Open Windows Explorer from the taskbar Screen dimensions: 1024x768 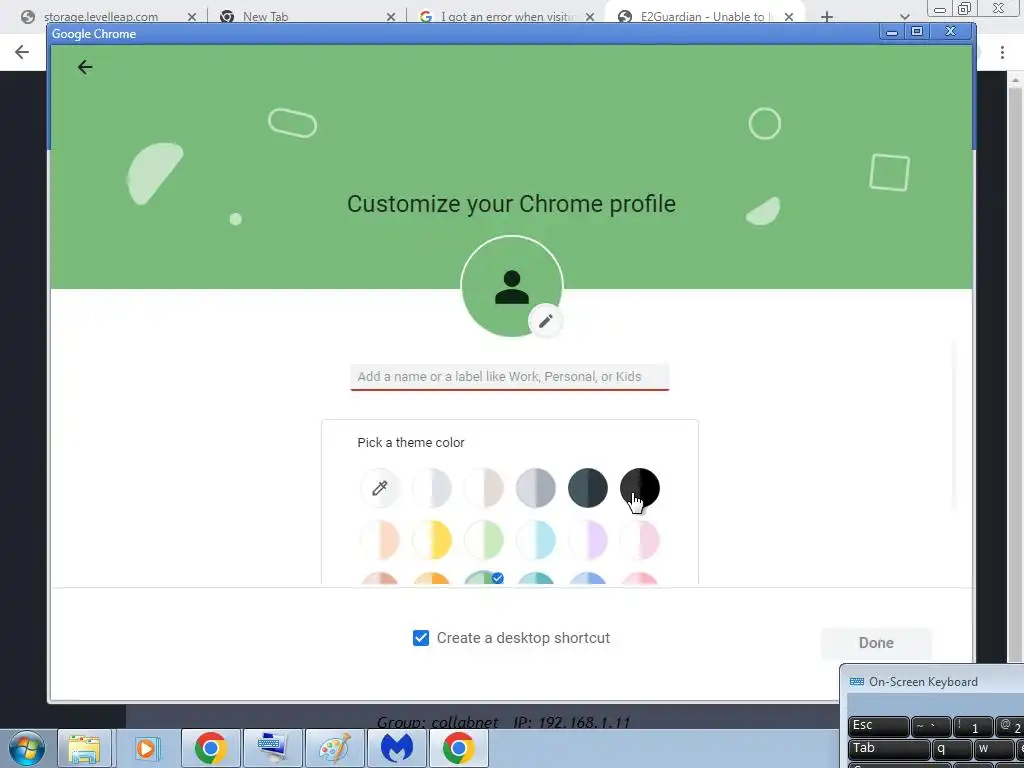point(84,748)
